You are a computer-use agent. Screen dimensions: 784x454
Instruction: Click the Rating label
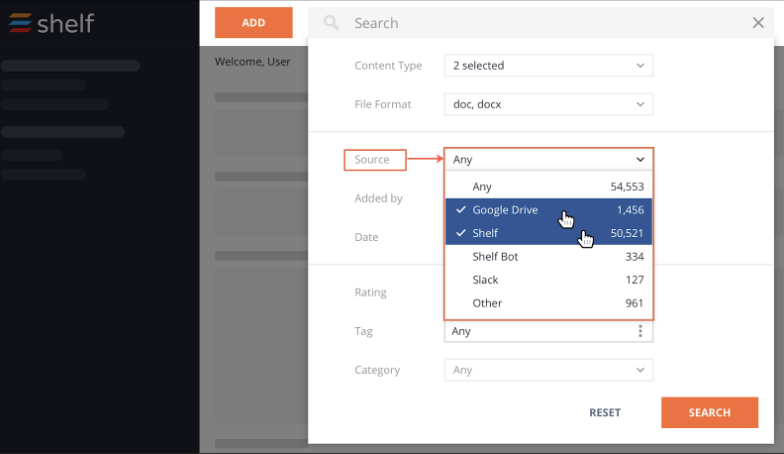click(370, 292)
